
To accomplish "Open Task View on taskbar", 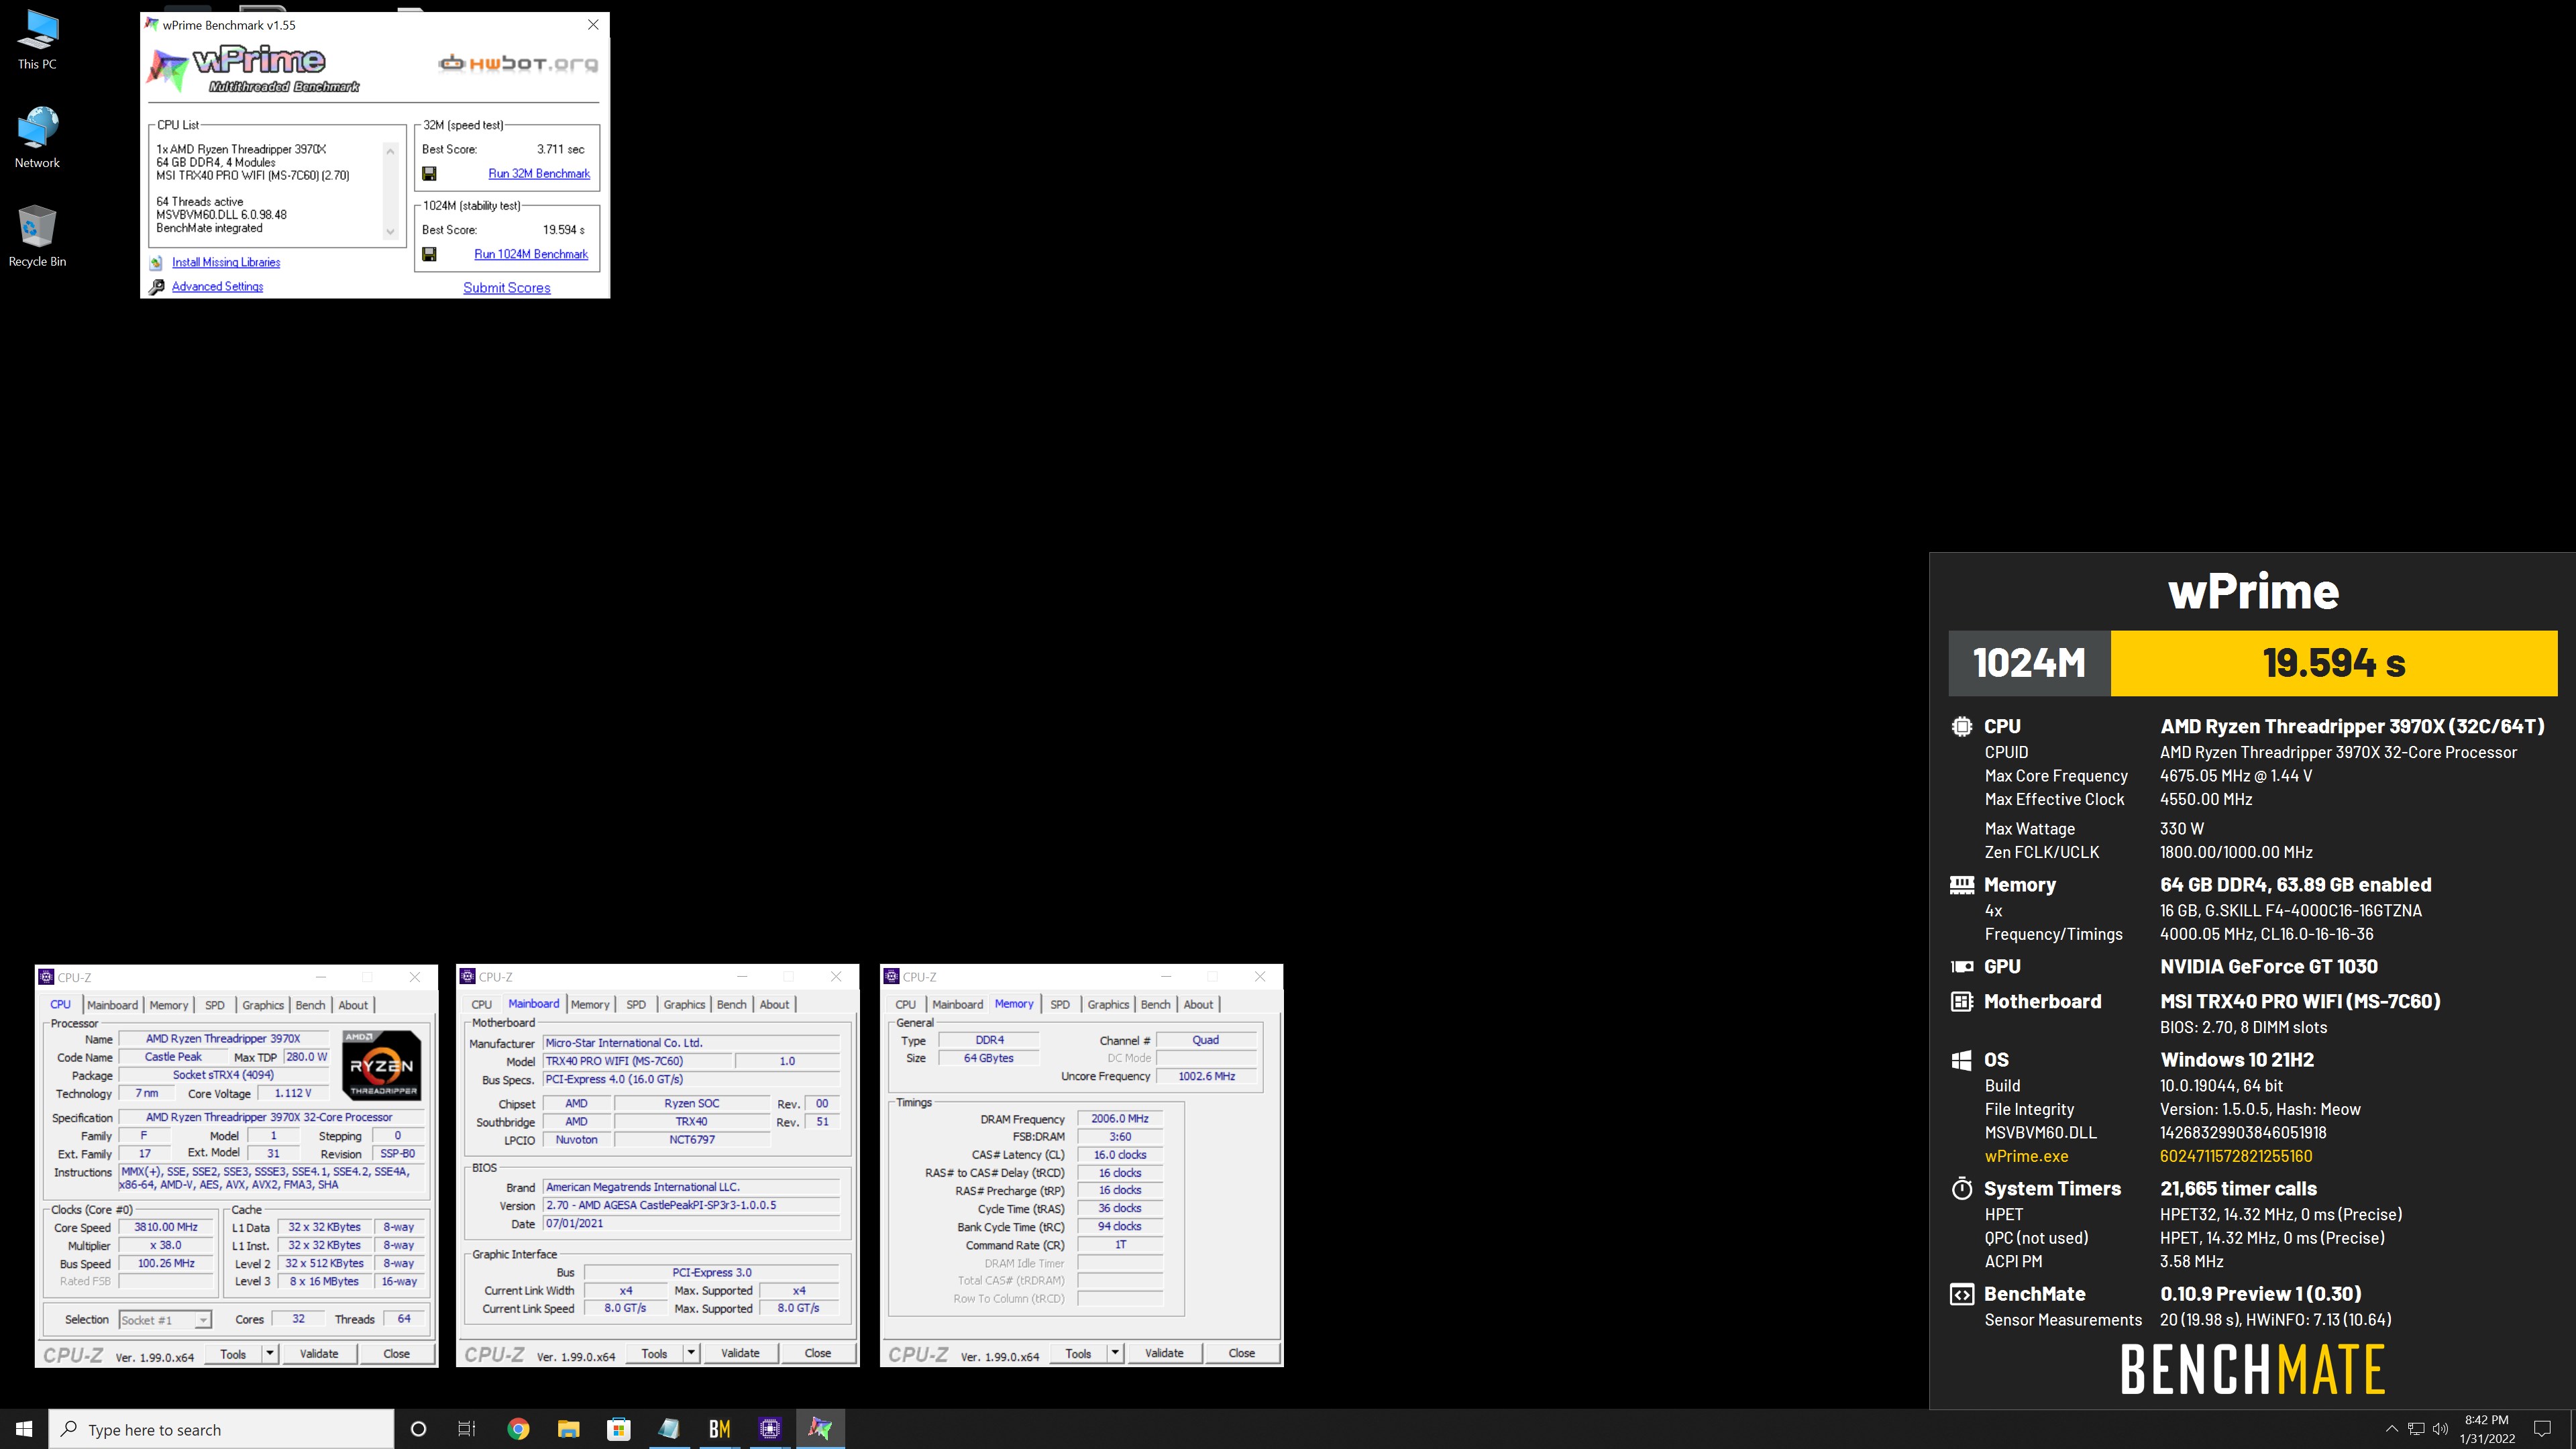I will tap(467, 1429).
